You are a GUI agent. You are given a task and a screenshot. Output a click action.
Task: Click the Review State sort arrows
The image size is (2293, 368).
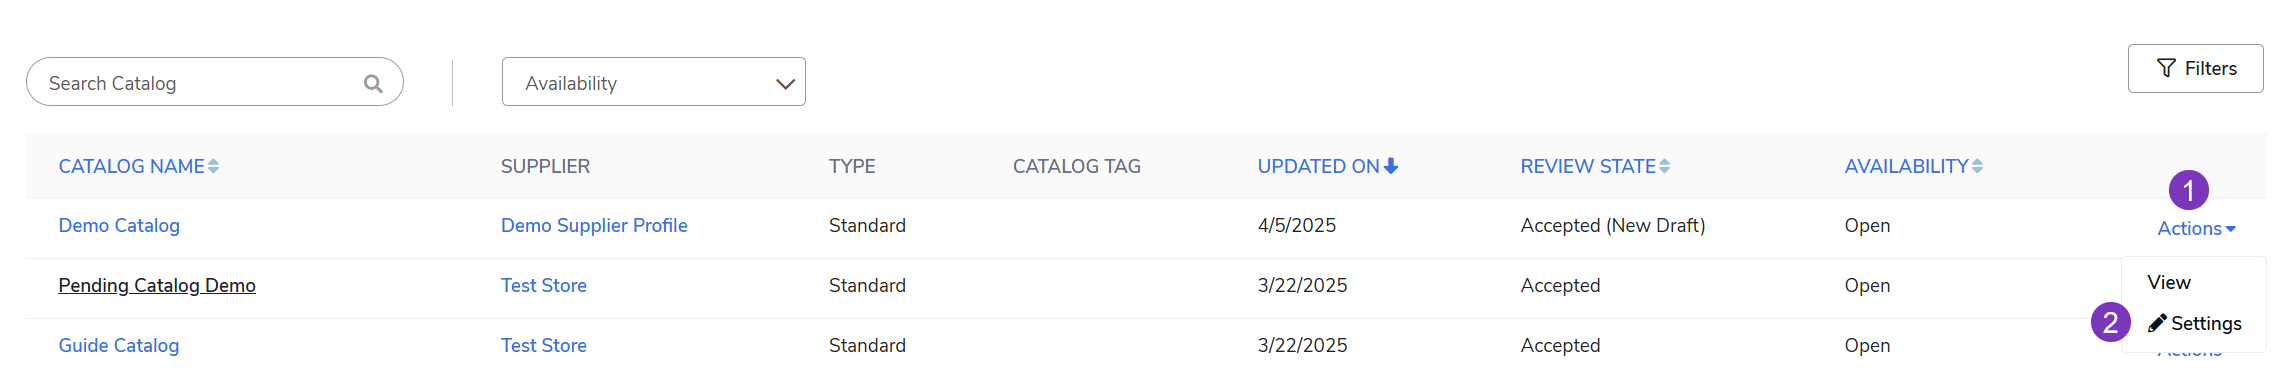[x=1664, y=166]
